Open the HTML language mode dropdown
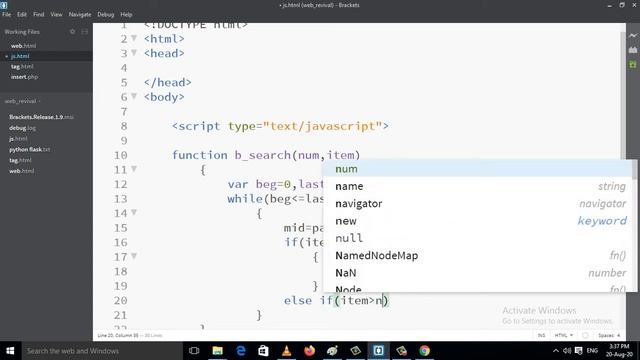Image resolution: width=640 pixels, height=360 pixels. pyautogui.click(x=563, y=336)
